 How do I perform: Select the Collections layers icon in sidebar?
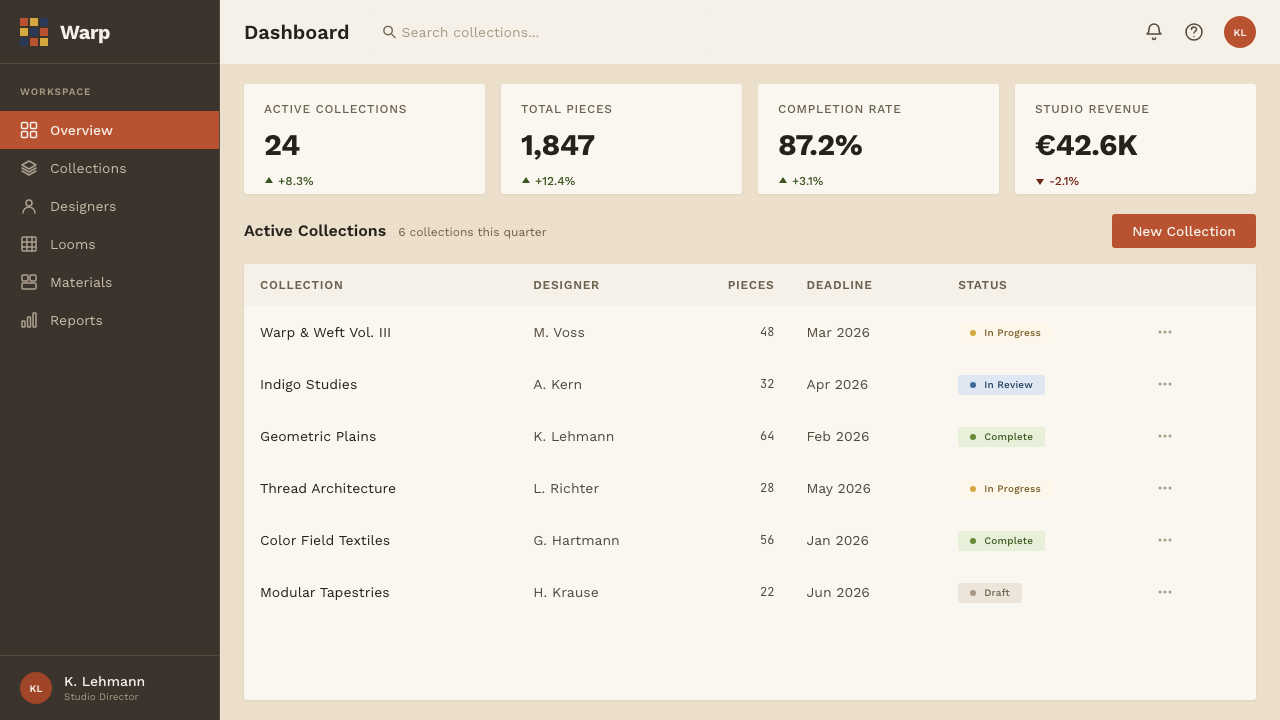click(29, 168)
